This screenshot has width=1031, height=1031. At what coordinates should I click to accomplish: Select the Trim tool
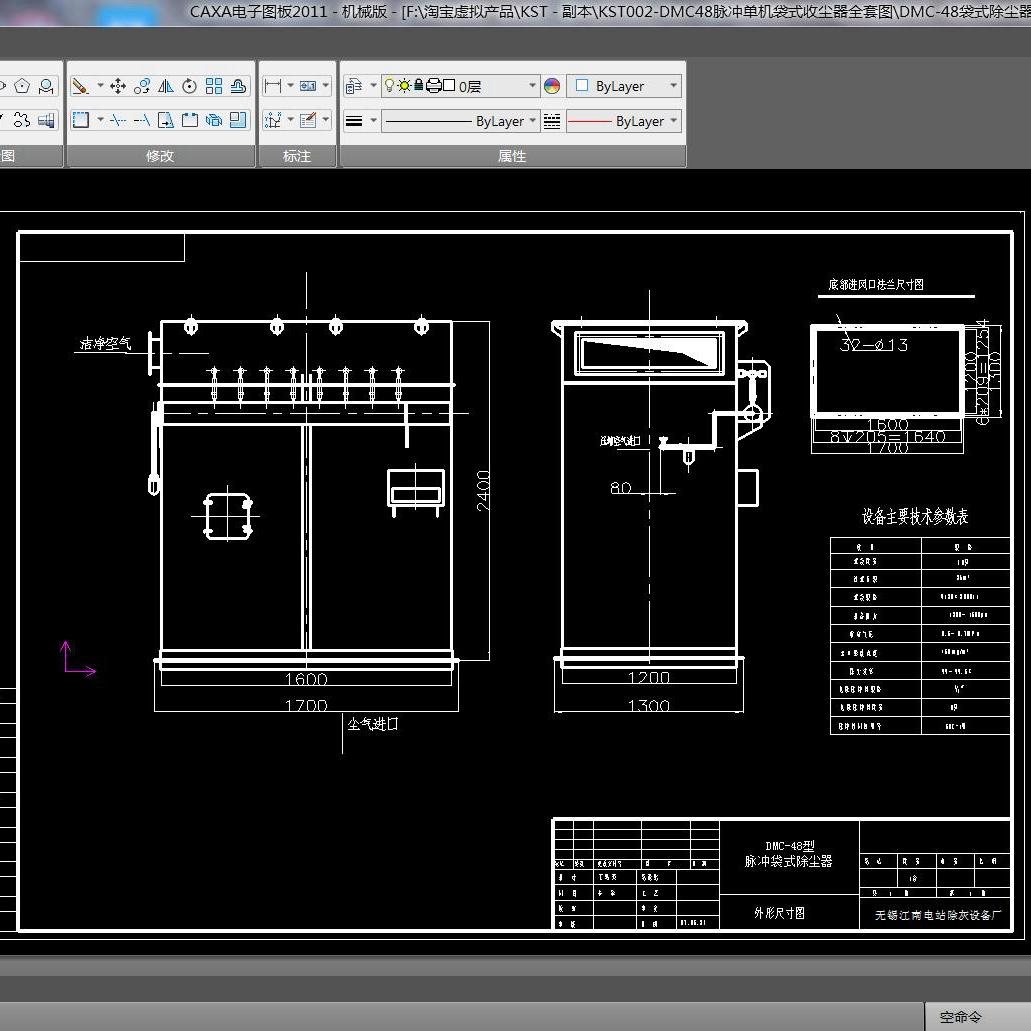coord(118,120)
